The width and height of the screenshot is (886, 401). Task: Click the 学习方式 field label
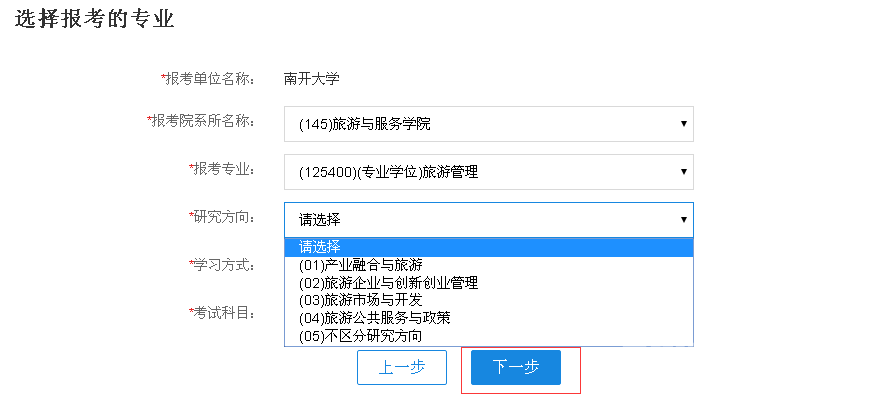coord(223,265)
